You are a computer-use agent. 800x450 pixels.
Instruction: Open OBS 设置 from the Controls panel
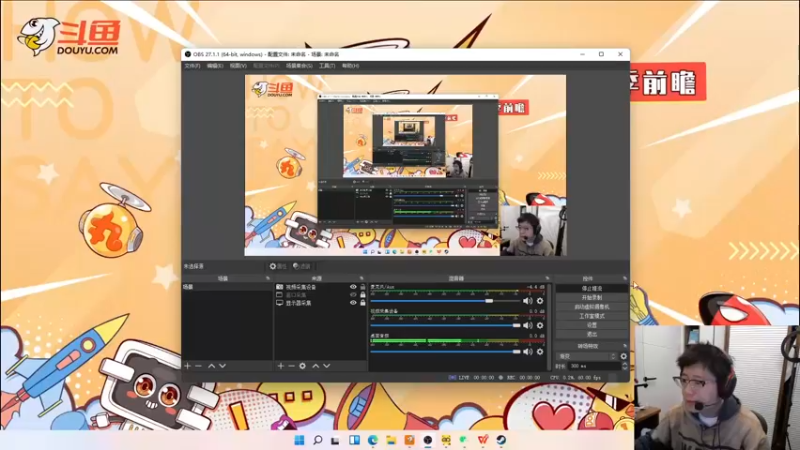pyautogui.click(x=592, y=325)
